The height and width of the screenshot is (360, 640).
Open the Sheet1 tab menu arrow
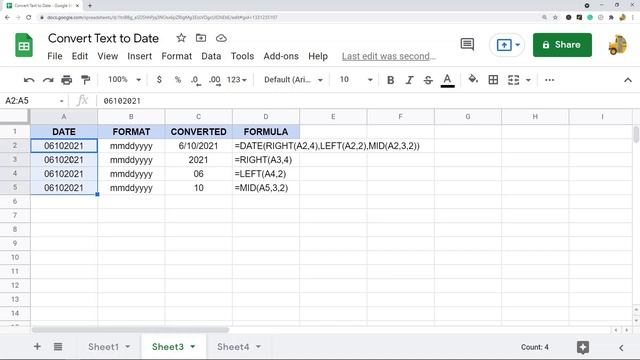click(x=128, y=347)
